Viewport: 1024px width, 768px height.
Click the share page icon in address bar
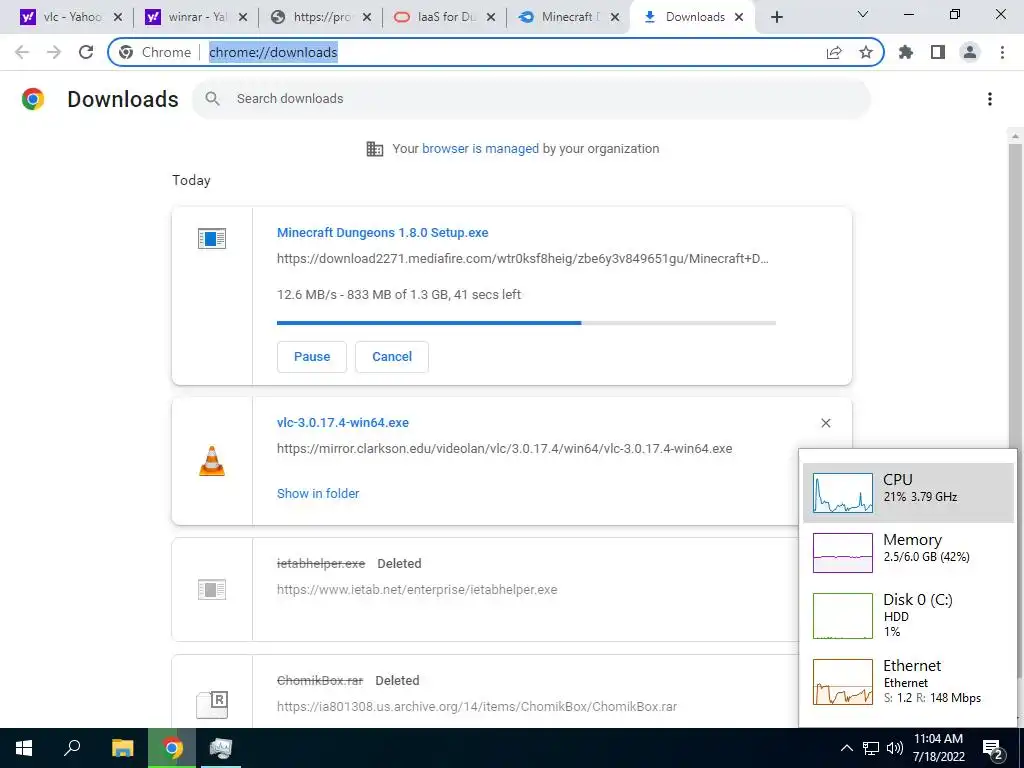[834, 52]
